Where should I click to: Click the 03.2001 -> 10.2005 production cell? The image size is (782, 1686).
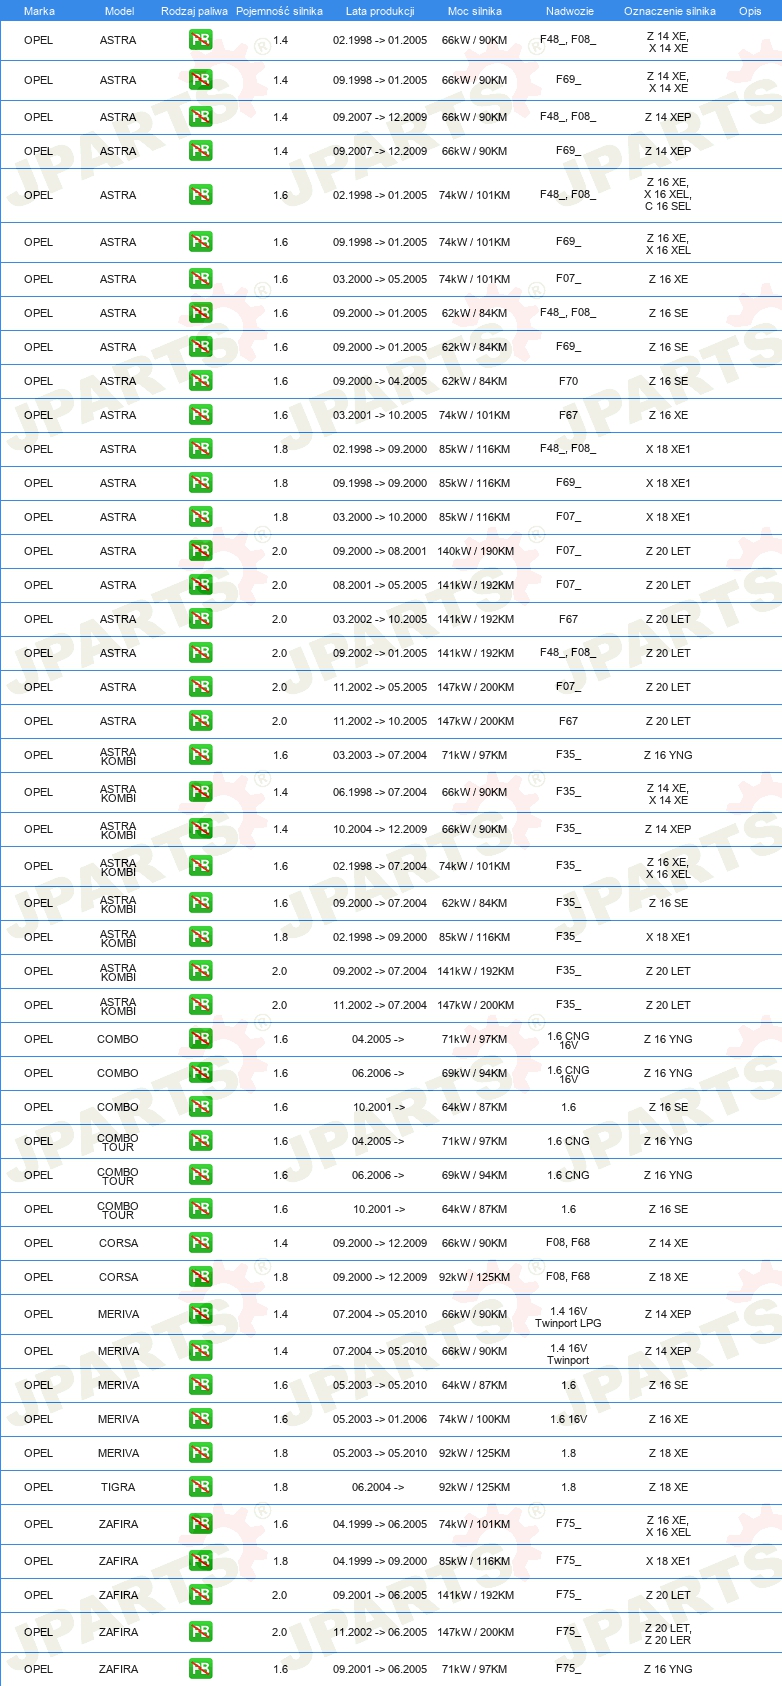380,415
